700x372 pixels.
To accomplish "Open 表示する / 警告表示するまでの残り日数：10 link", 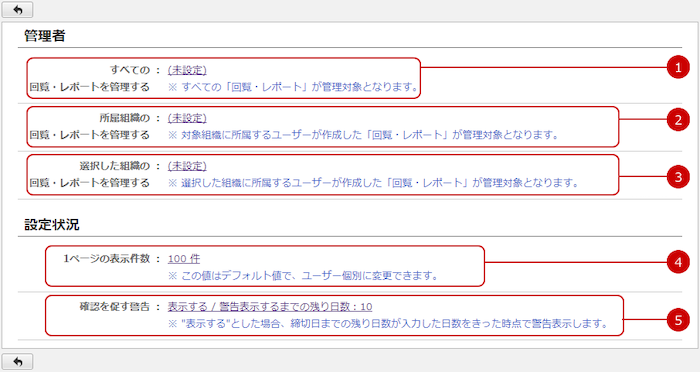I will coord(270,306).
